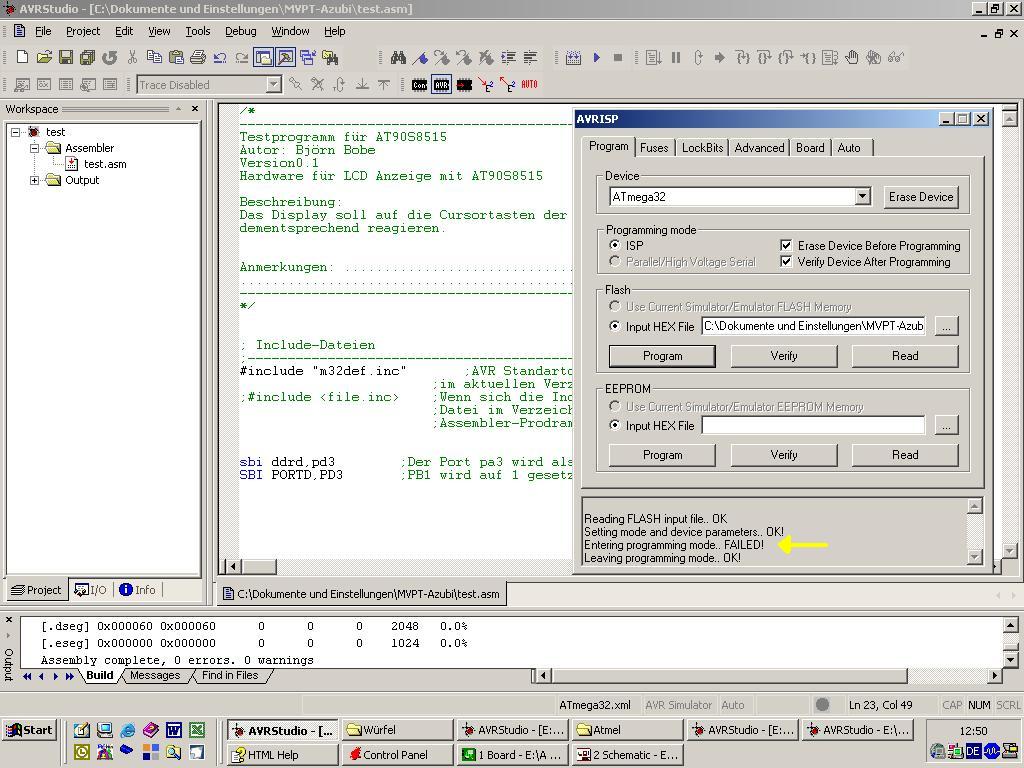Click the Print icon in toolbar
This screenshot has width=1024, height=768.
198,58
